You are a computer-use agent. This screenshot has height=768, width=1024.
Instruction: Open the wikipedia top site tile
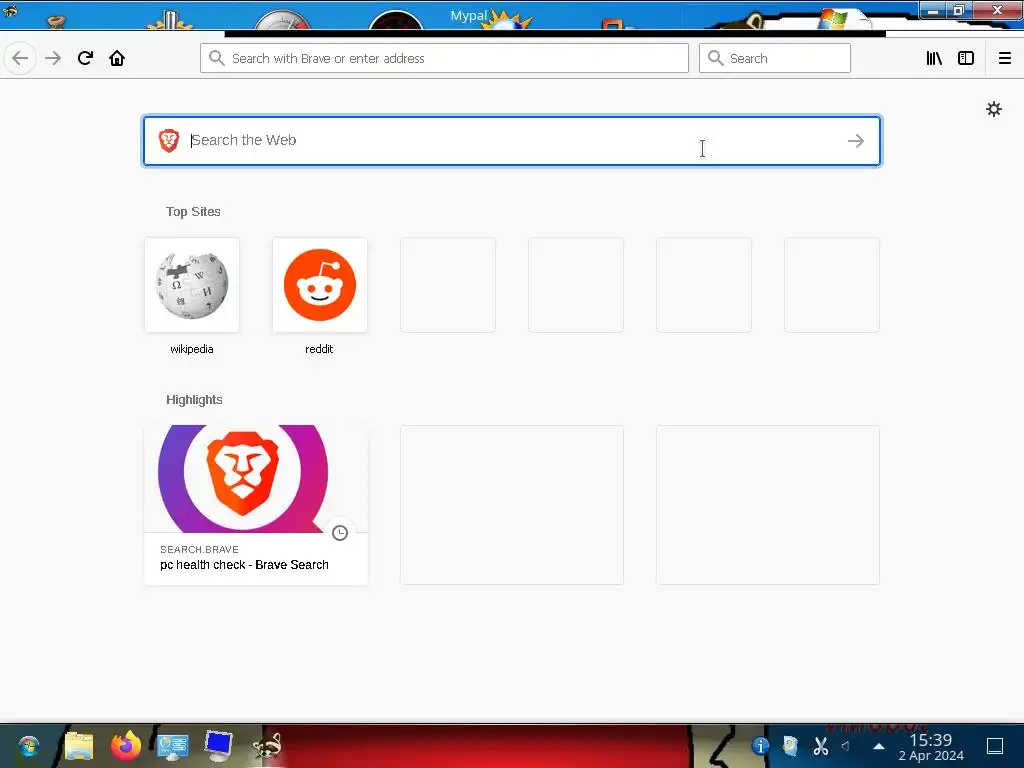click(x=192, y=285)
